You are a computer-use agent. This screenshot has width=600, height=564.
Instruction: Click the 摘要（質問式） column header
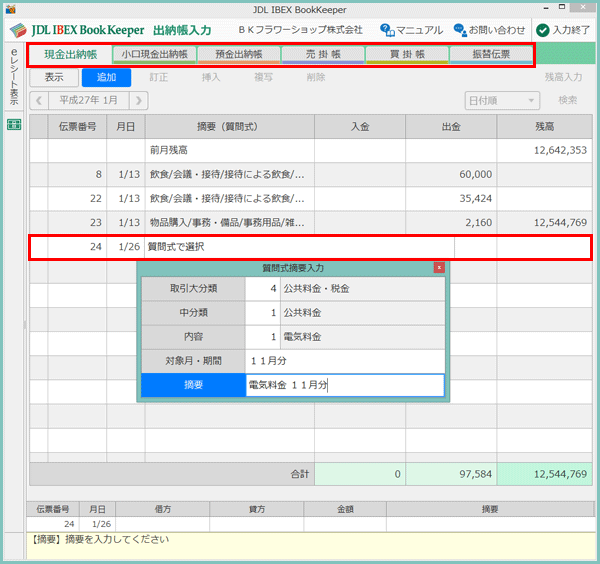[x=230, y=127]
